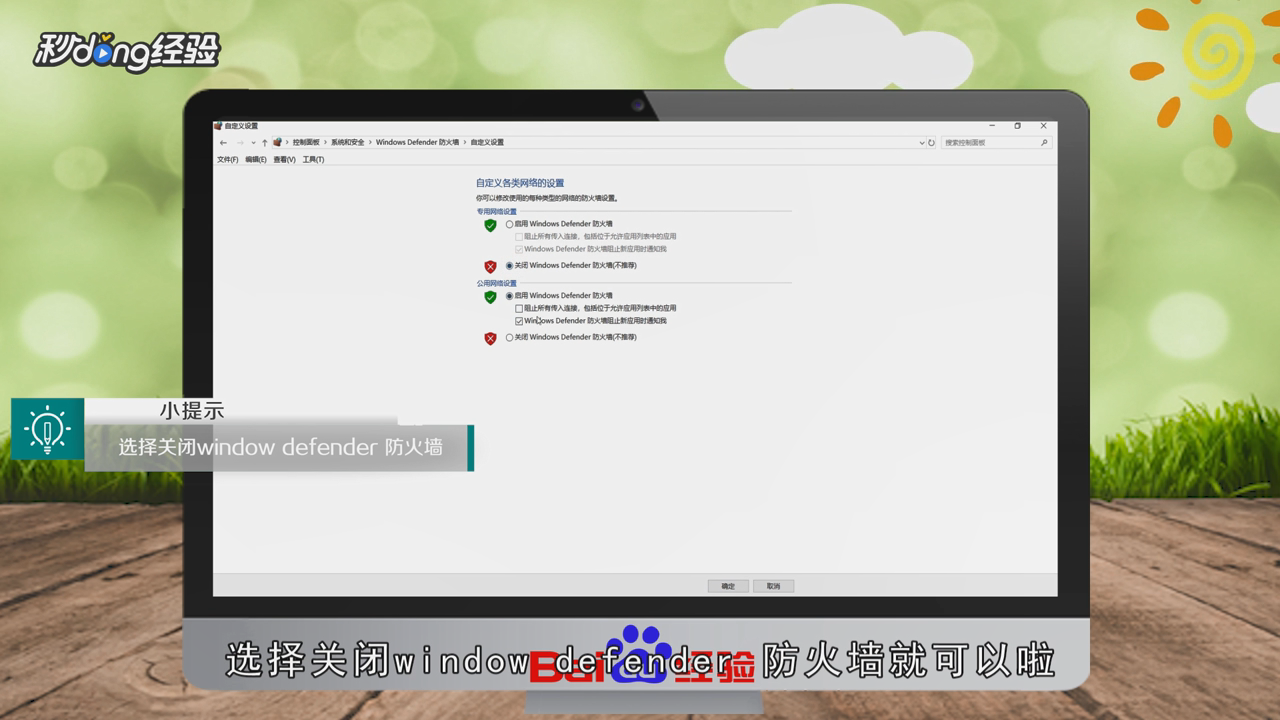Click 自定义设置 breadcrumb segment
Image resolution: width=1280 pixels, height=720 pixels.
487,143
